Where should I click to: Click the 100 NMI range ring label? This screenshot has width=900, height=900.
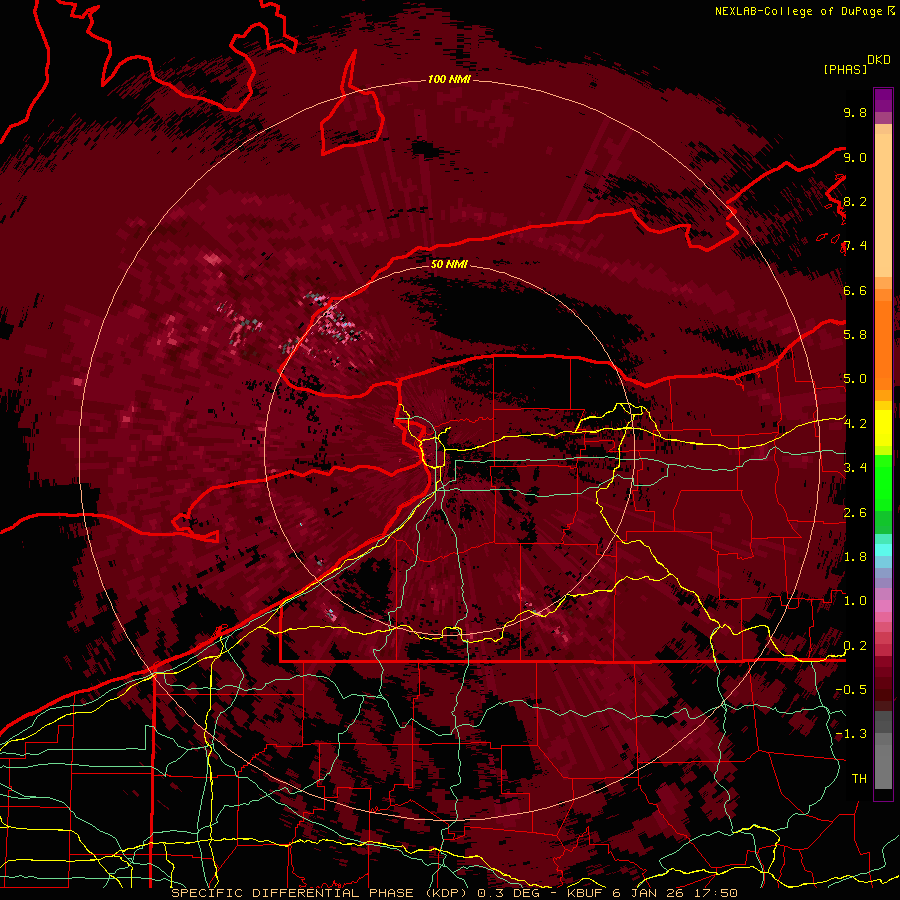point(449,79)
